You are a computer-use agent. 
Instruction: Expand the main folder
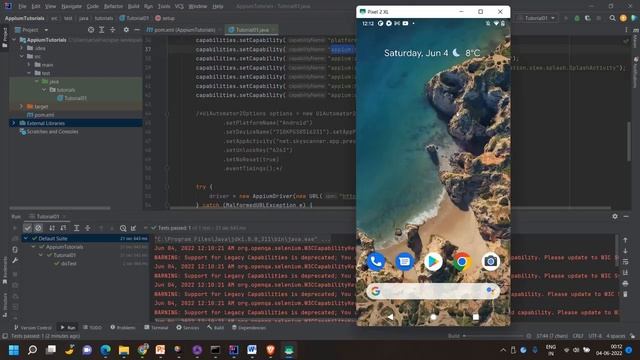point(29,64)
